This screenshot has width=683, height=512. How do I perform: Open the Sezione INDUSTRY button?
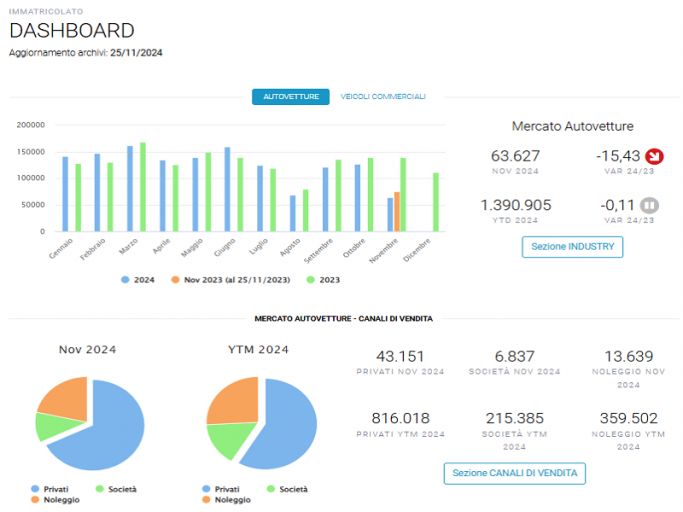tap(572, 247)
